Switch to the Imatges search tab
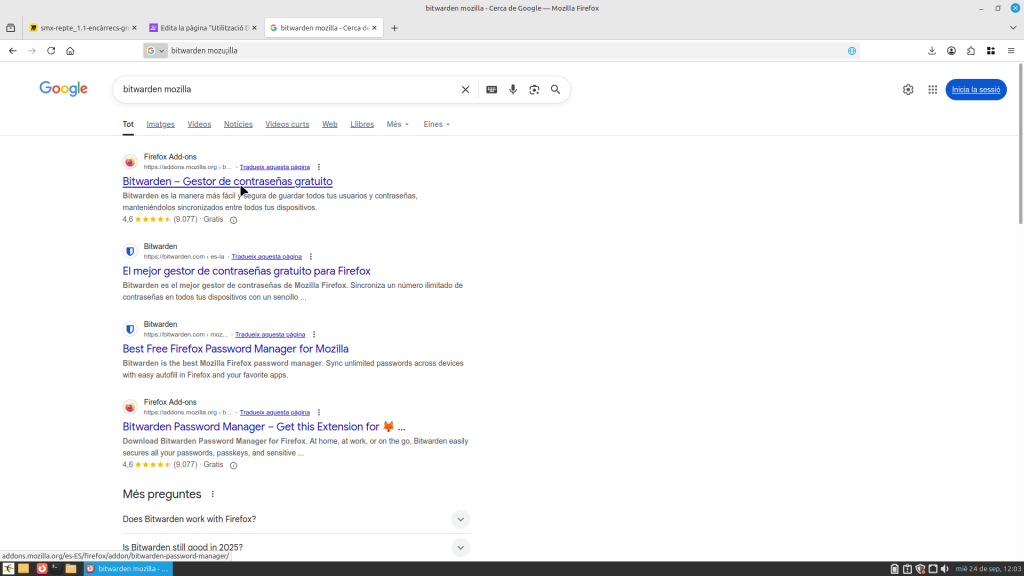1024x576 pixels. point(160,125)
